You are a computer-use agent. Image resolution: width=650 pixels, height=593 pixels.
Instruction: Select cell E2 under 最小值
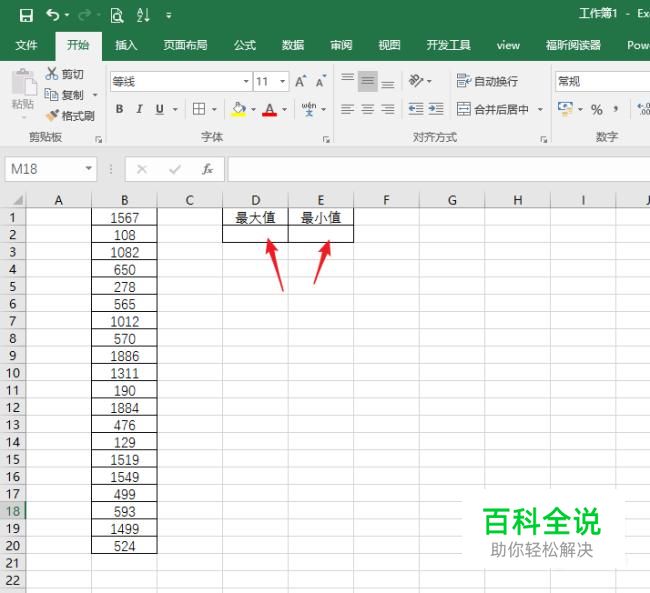click(x=321, y=234)
